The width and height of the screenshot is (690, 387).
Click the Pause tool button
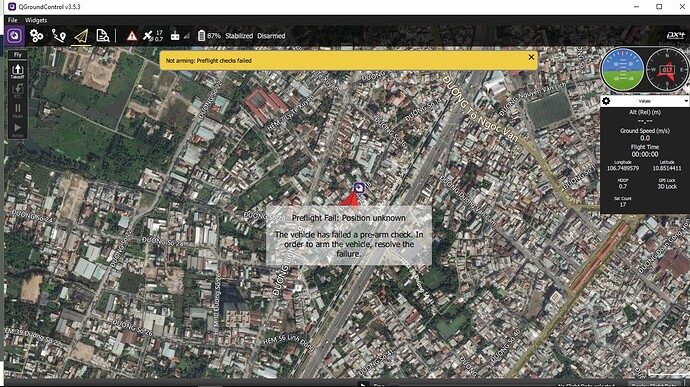point(18,111)
